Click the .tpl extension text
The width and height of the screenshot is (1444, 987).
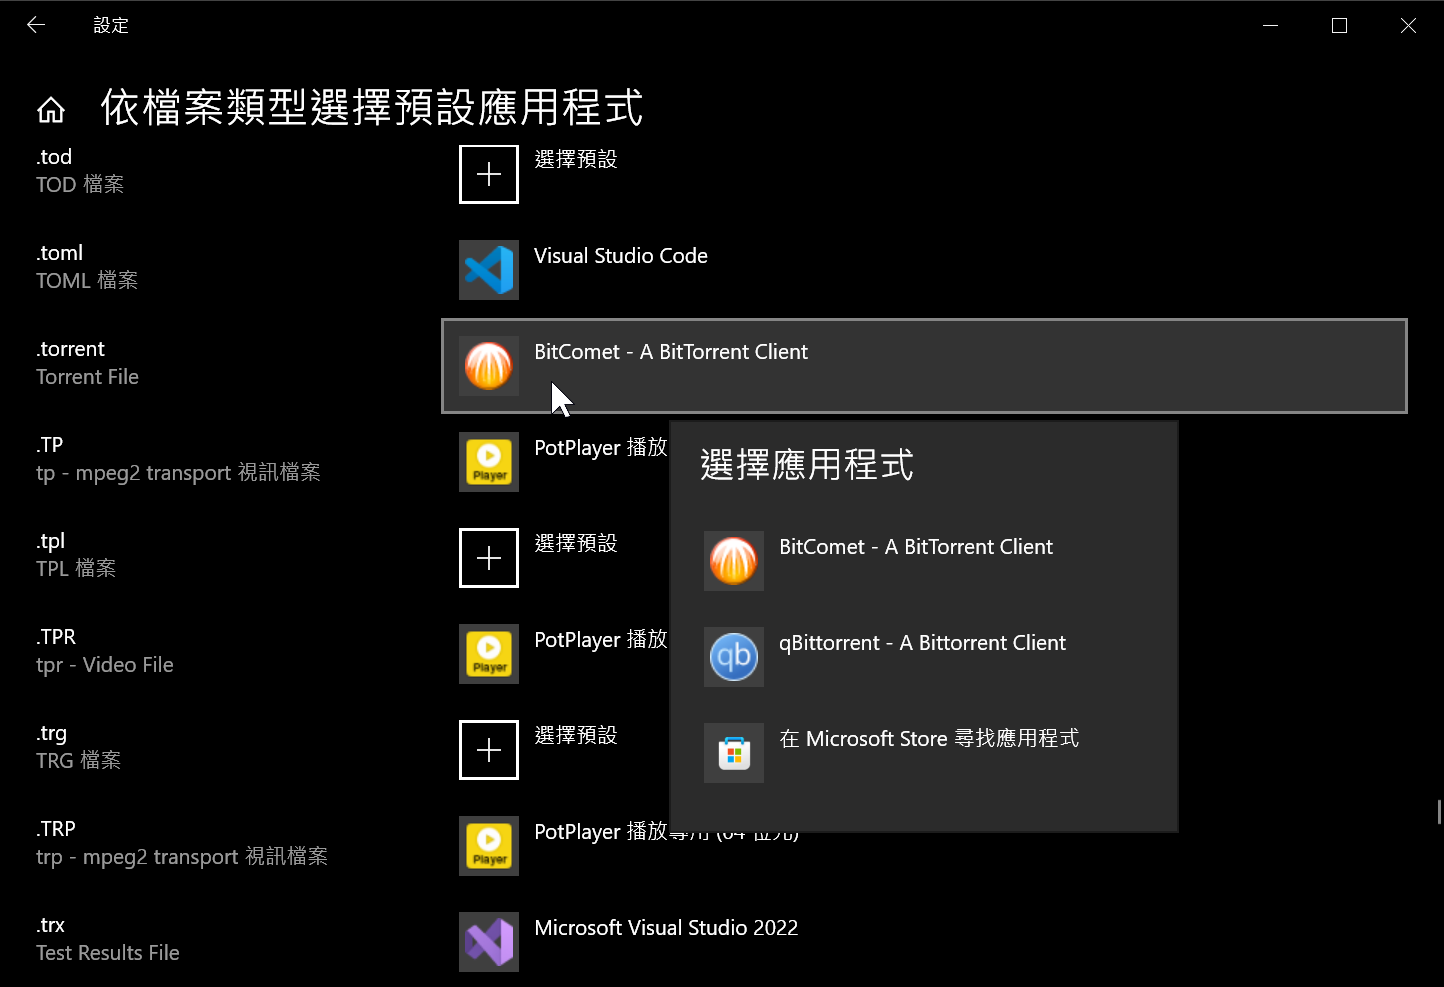[x=51, y=541]
